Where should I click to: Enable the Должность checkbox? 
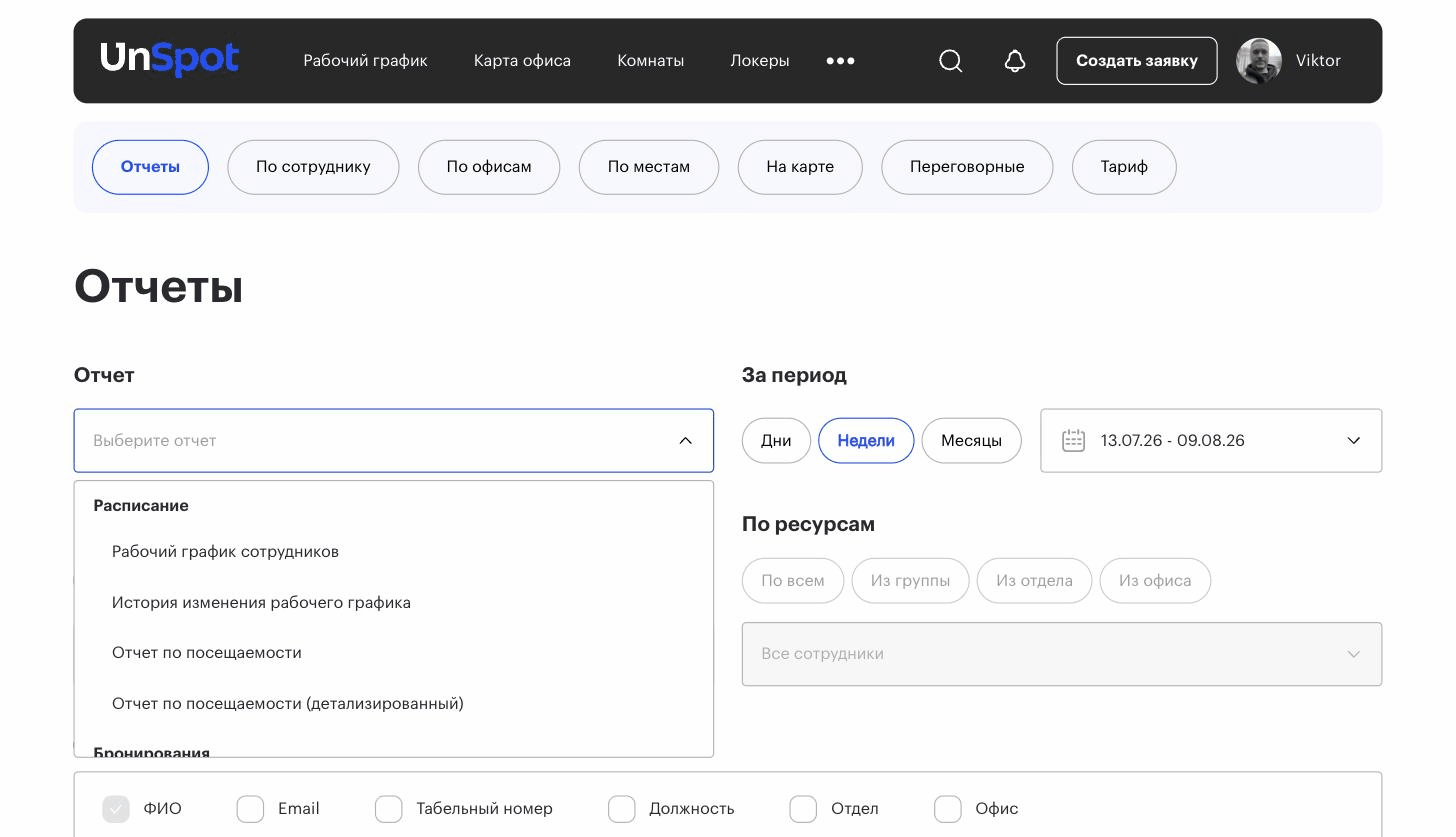click(621, 809)
